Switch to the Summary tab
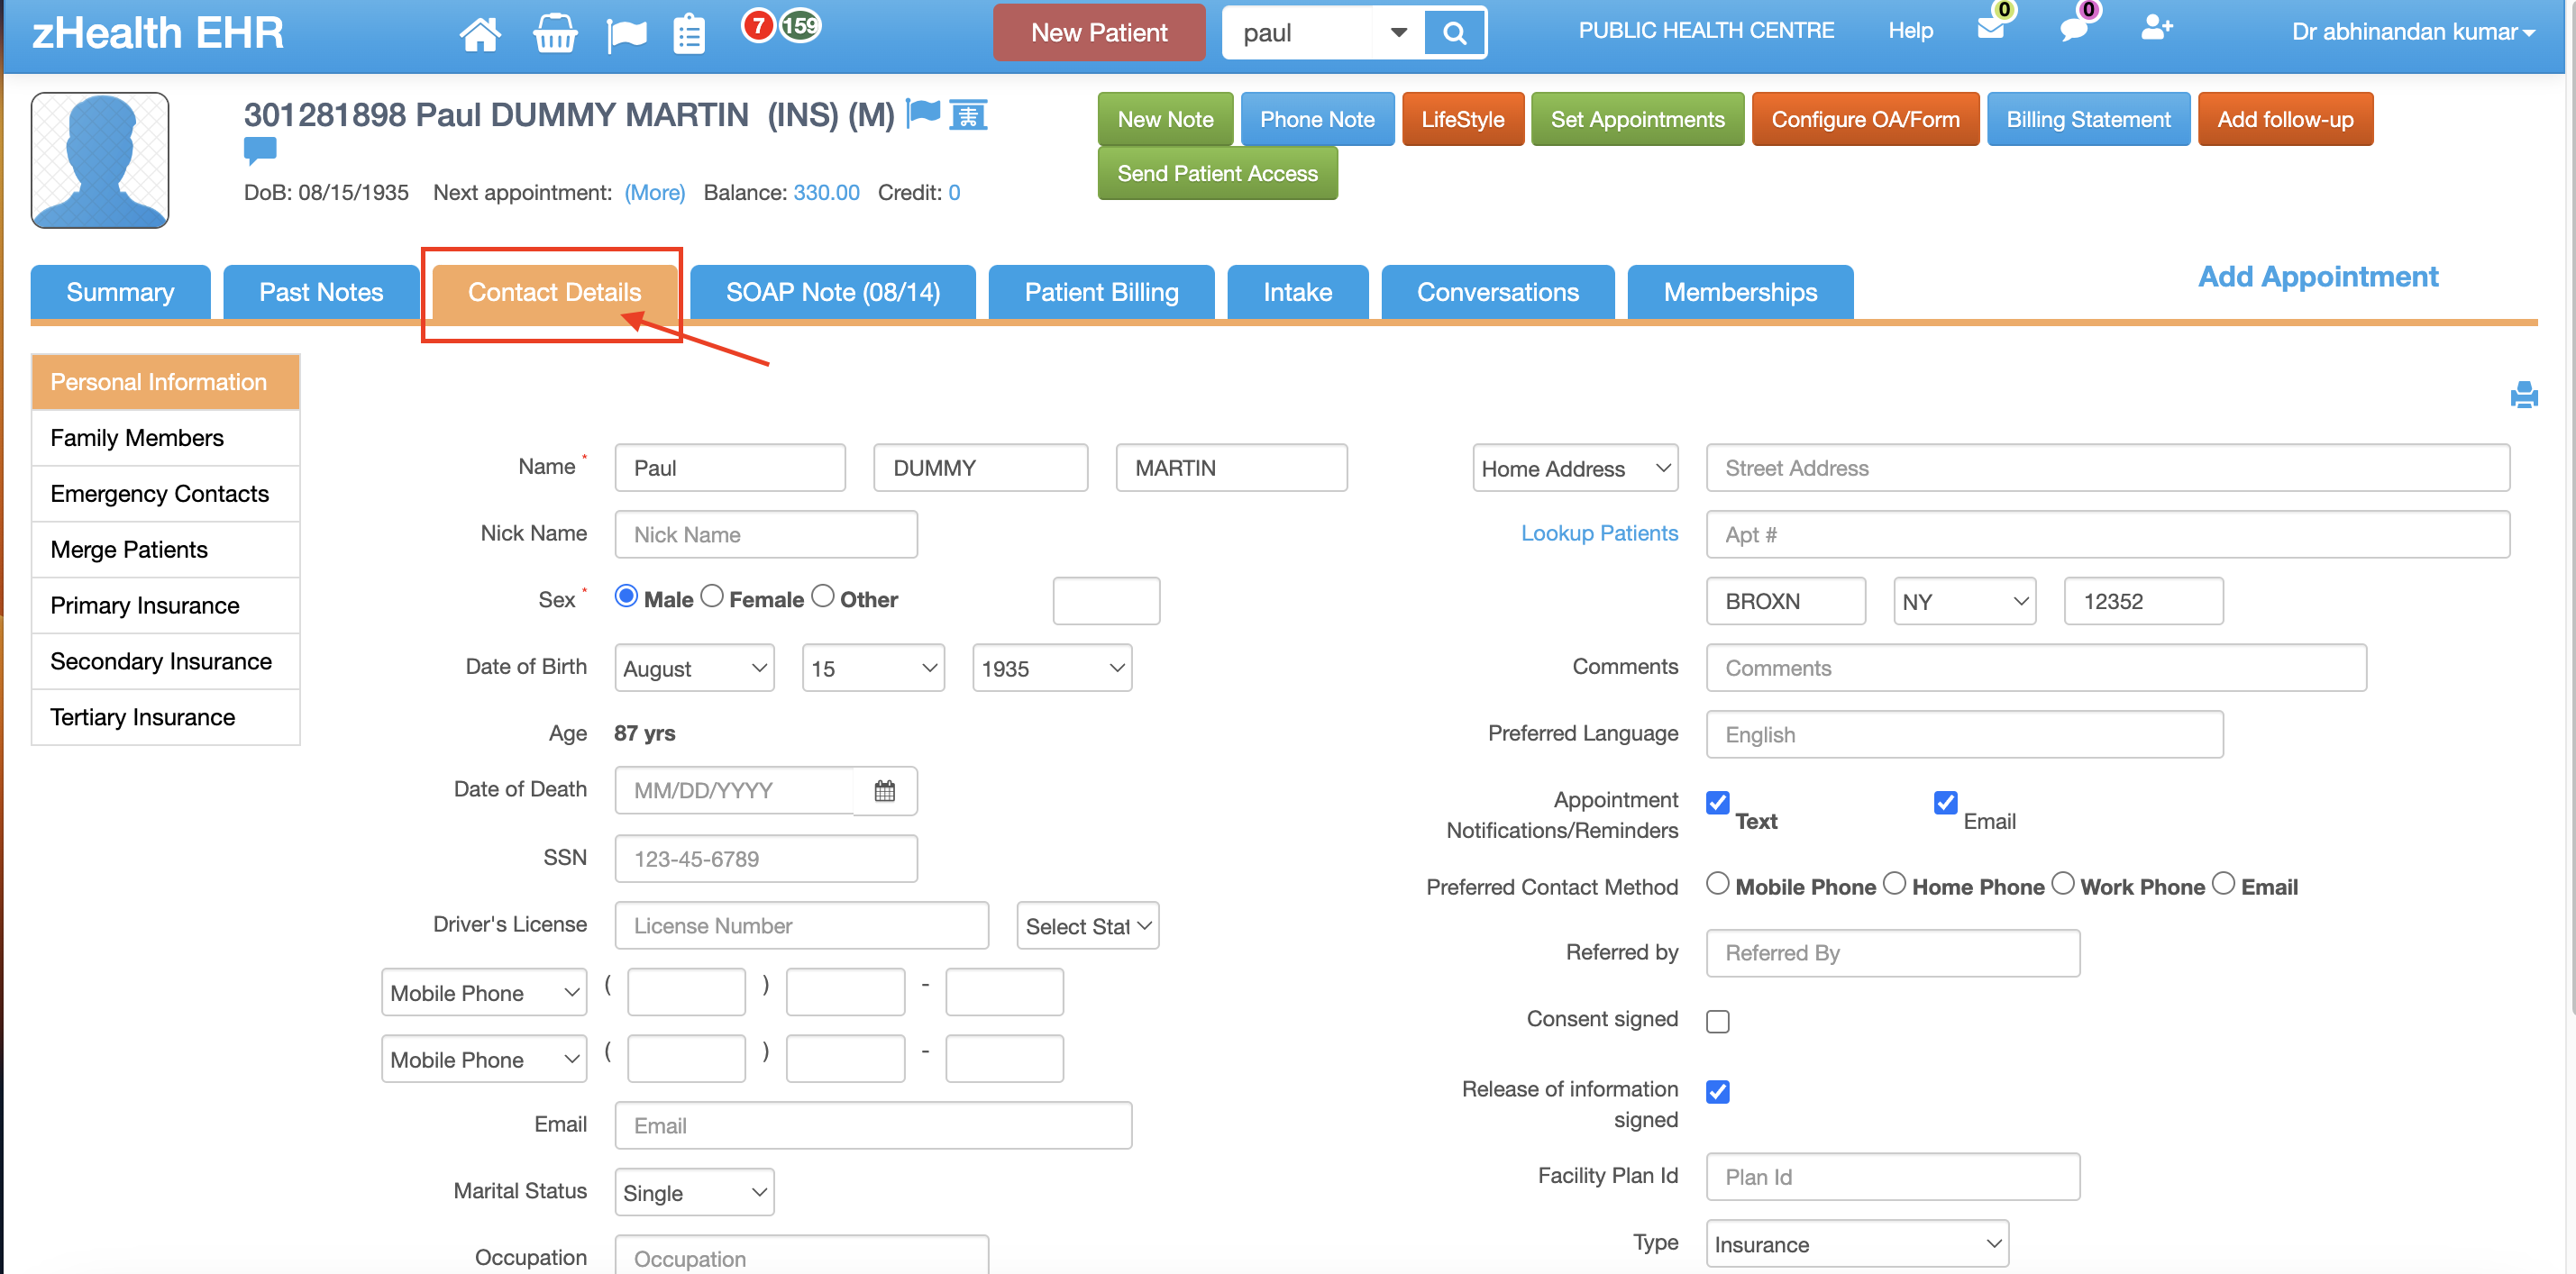This screenshot has height=1274, width=2576. [x=120, y=292]
